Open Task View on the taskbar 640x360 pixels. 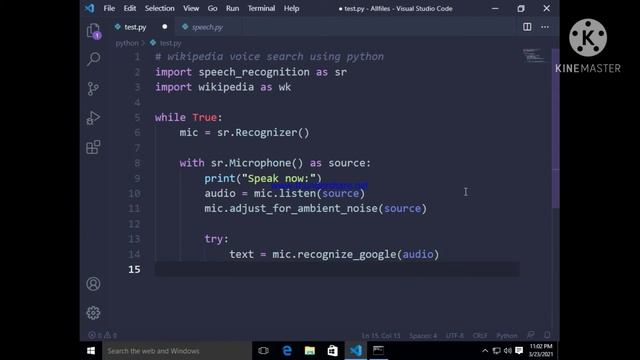(x=264, y=351)
